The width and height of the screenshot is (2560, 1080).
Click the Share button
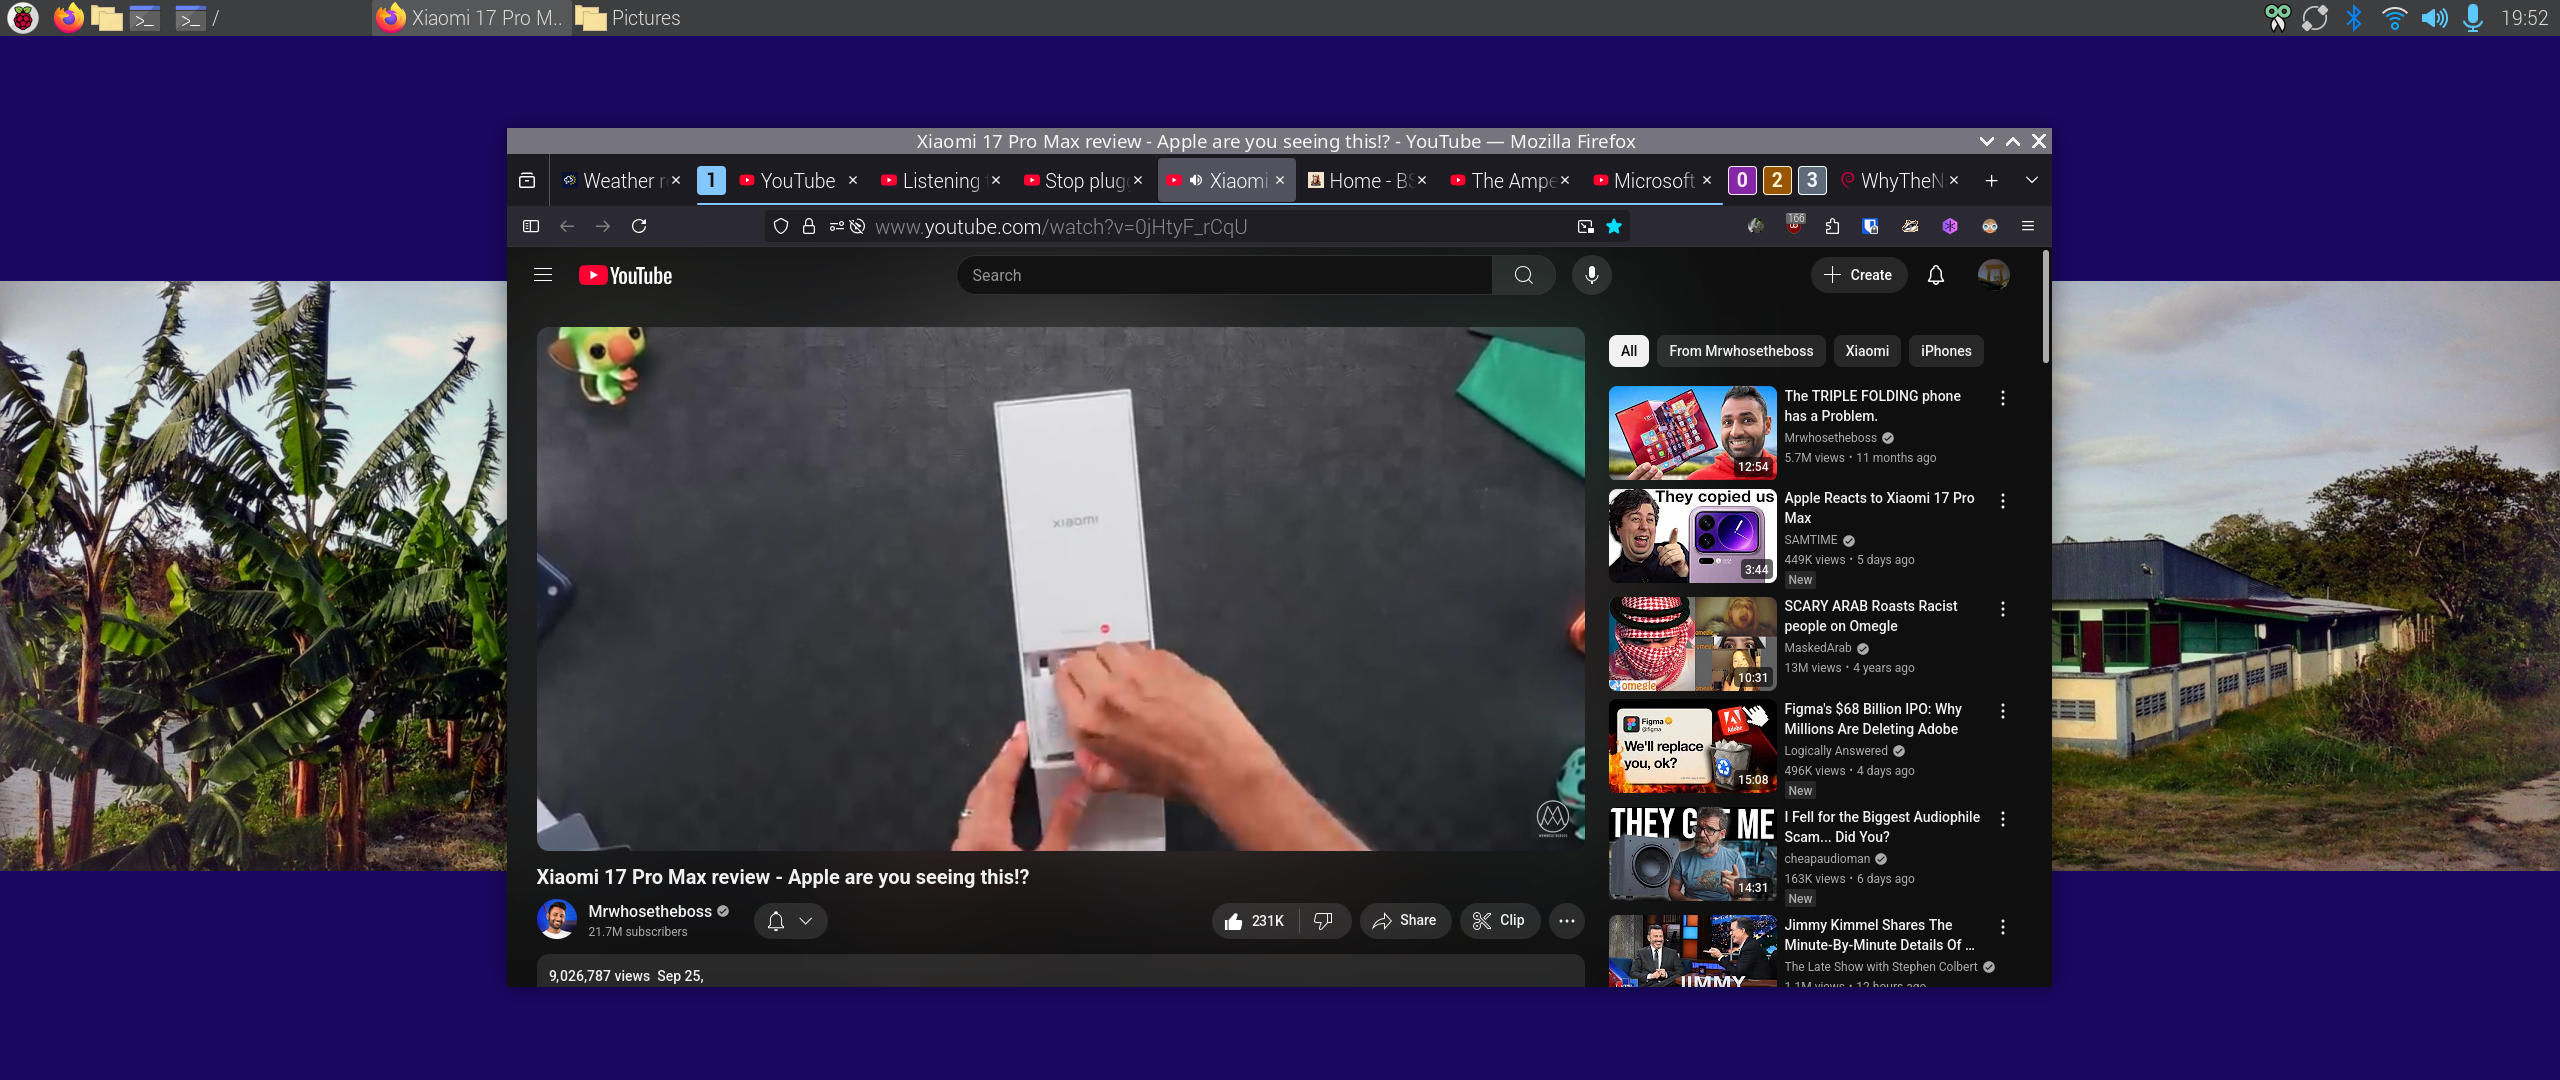pos(1404,921)
